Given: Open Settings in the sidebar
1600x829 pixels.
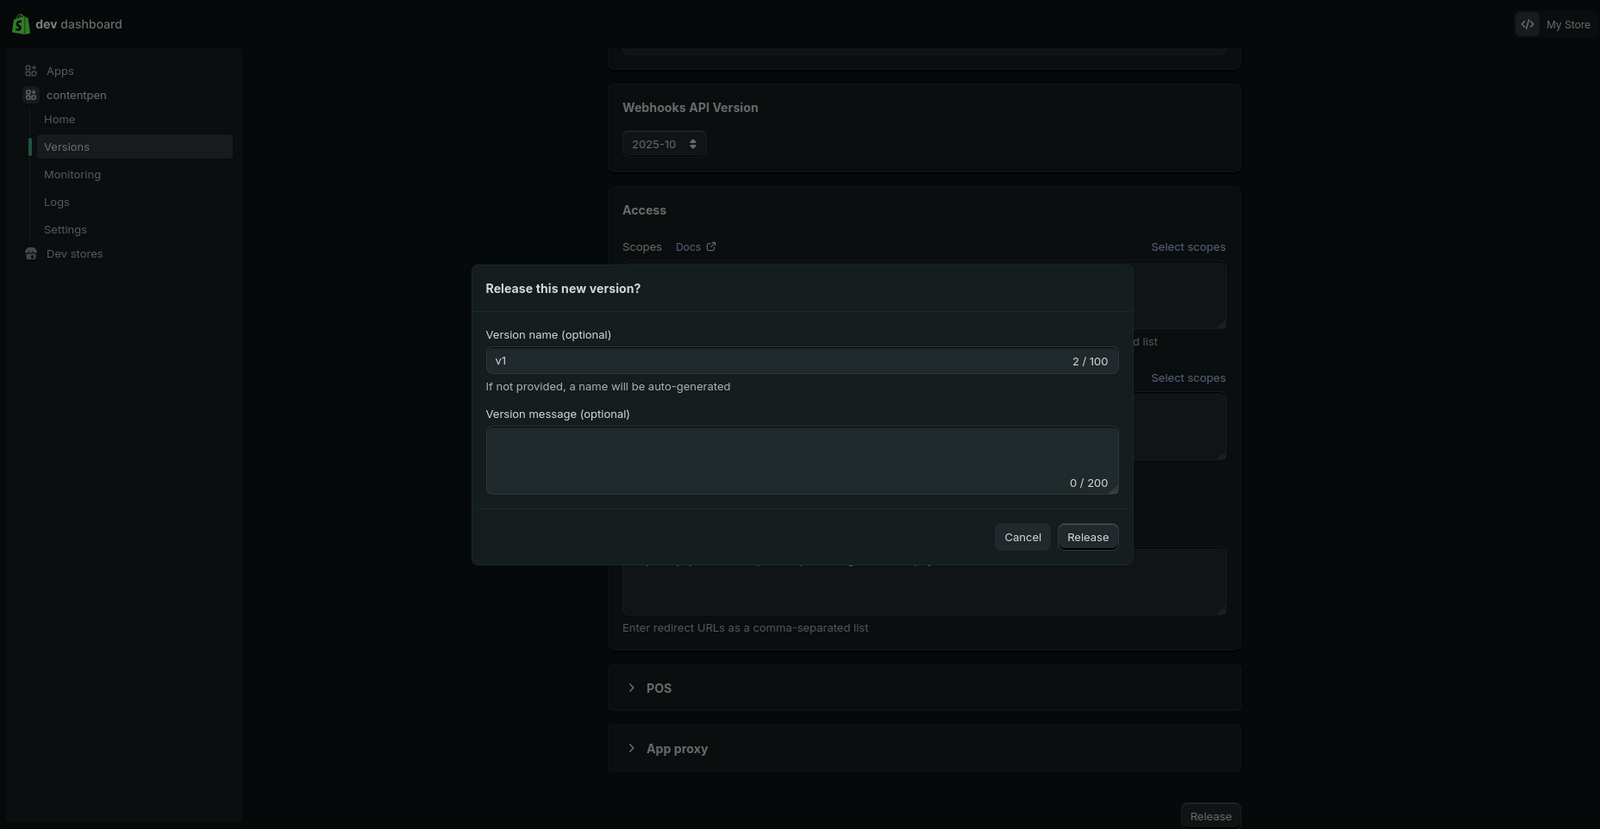Looking at the screenshot, I should pyautogui.click(x=65, y=230).
